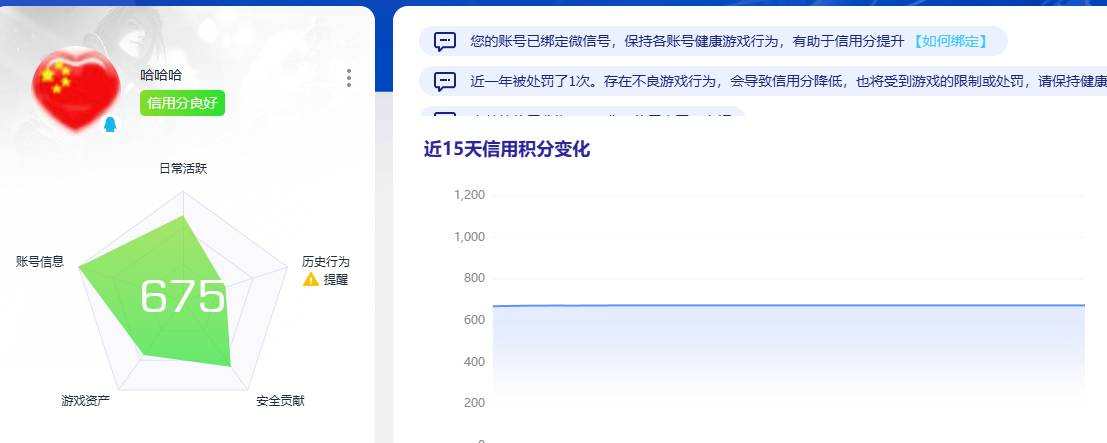Click message icon of penalty notice
The image size is (1107, 443).
(x=445, y=81)
